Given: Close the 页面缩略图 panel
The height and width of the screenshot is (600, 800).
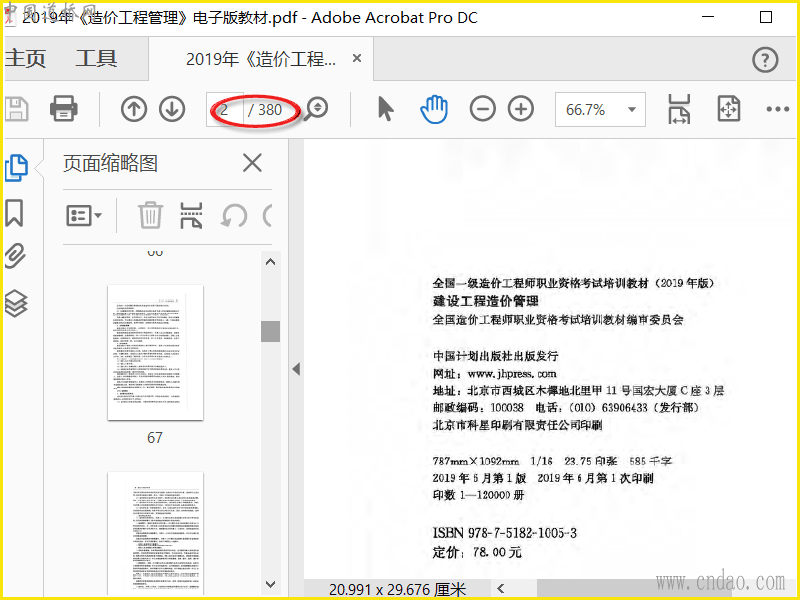Looking at the screenshot, I should 252,163.
